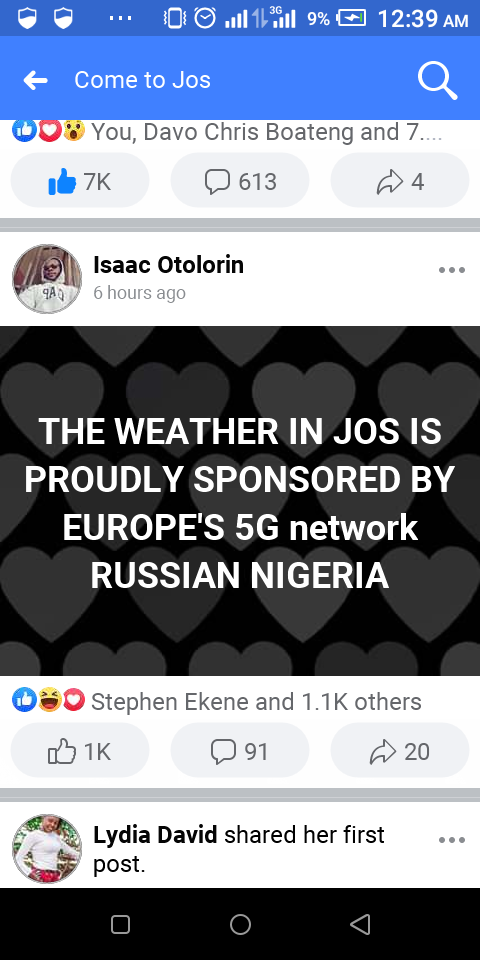Share the top post with 4 shares

(400, 181)
